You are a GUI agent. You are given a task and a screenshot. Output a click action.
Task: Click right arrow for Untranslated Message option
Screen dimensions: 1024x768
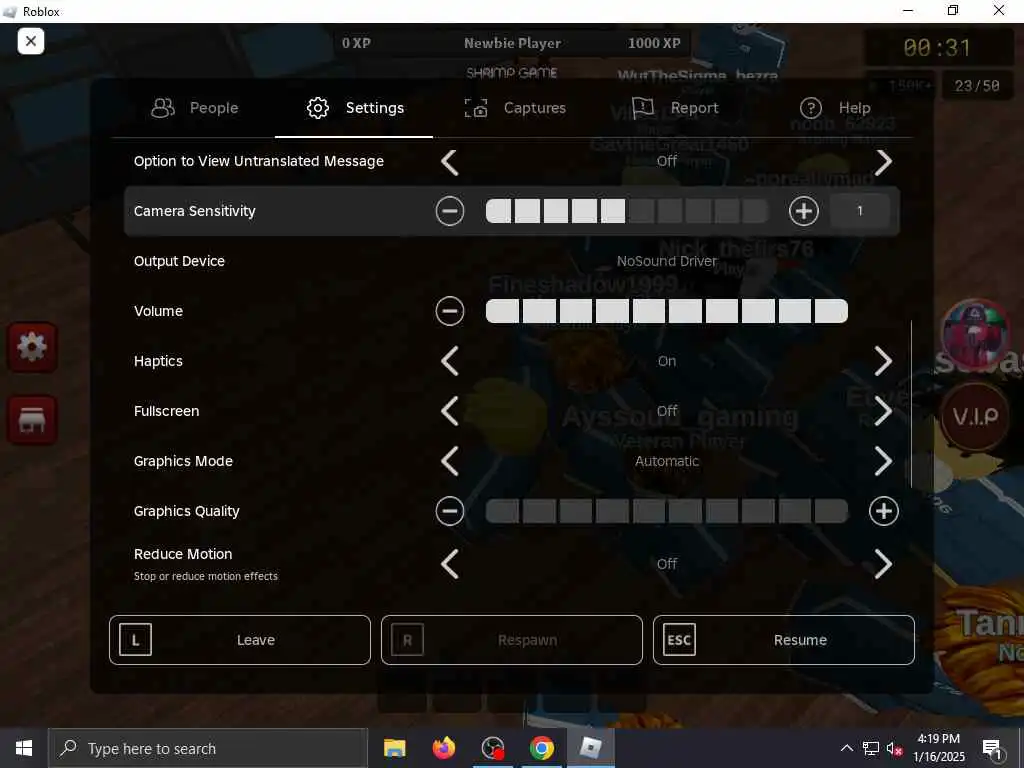(x=883, y=161)
